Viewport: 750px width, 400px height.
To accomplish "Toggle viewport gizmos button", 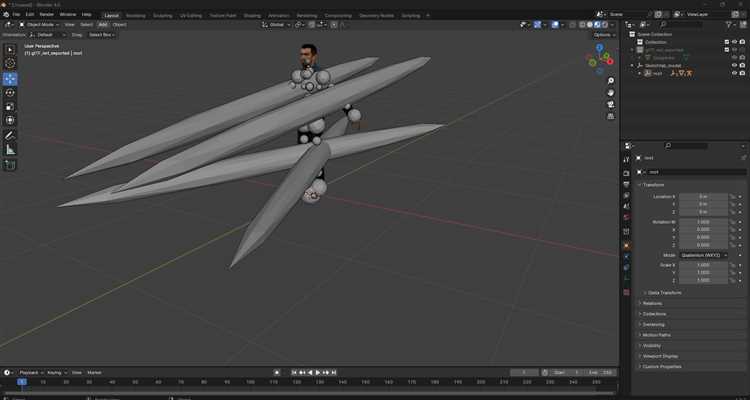I will click(x=537, y=24).
